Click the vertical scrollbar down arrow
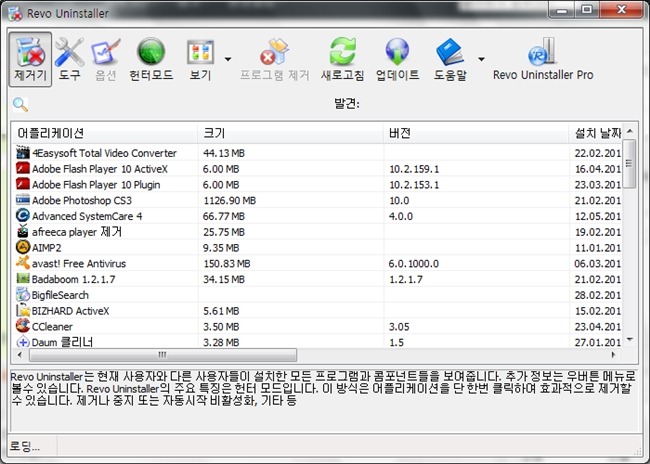650x464 pixels. pos(630,340)
